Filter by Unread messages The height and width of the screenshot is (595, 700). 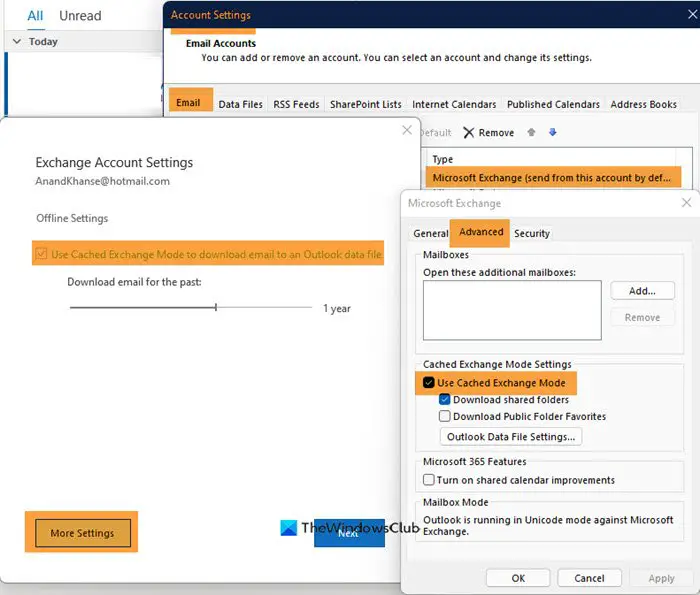tap(80, 16)
